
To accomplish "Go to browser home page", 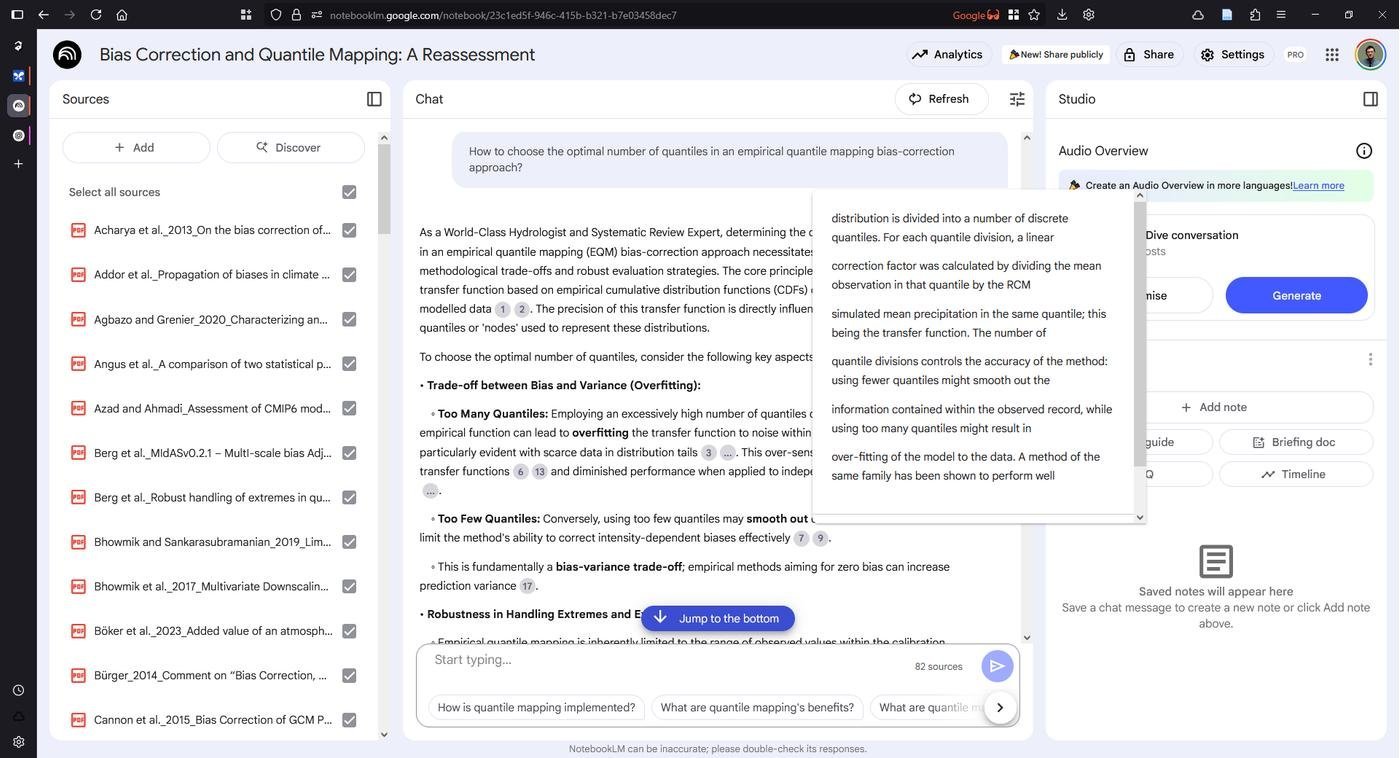I will pos(122,15).
